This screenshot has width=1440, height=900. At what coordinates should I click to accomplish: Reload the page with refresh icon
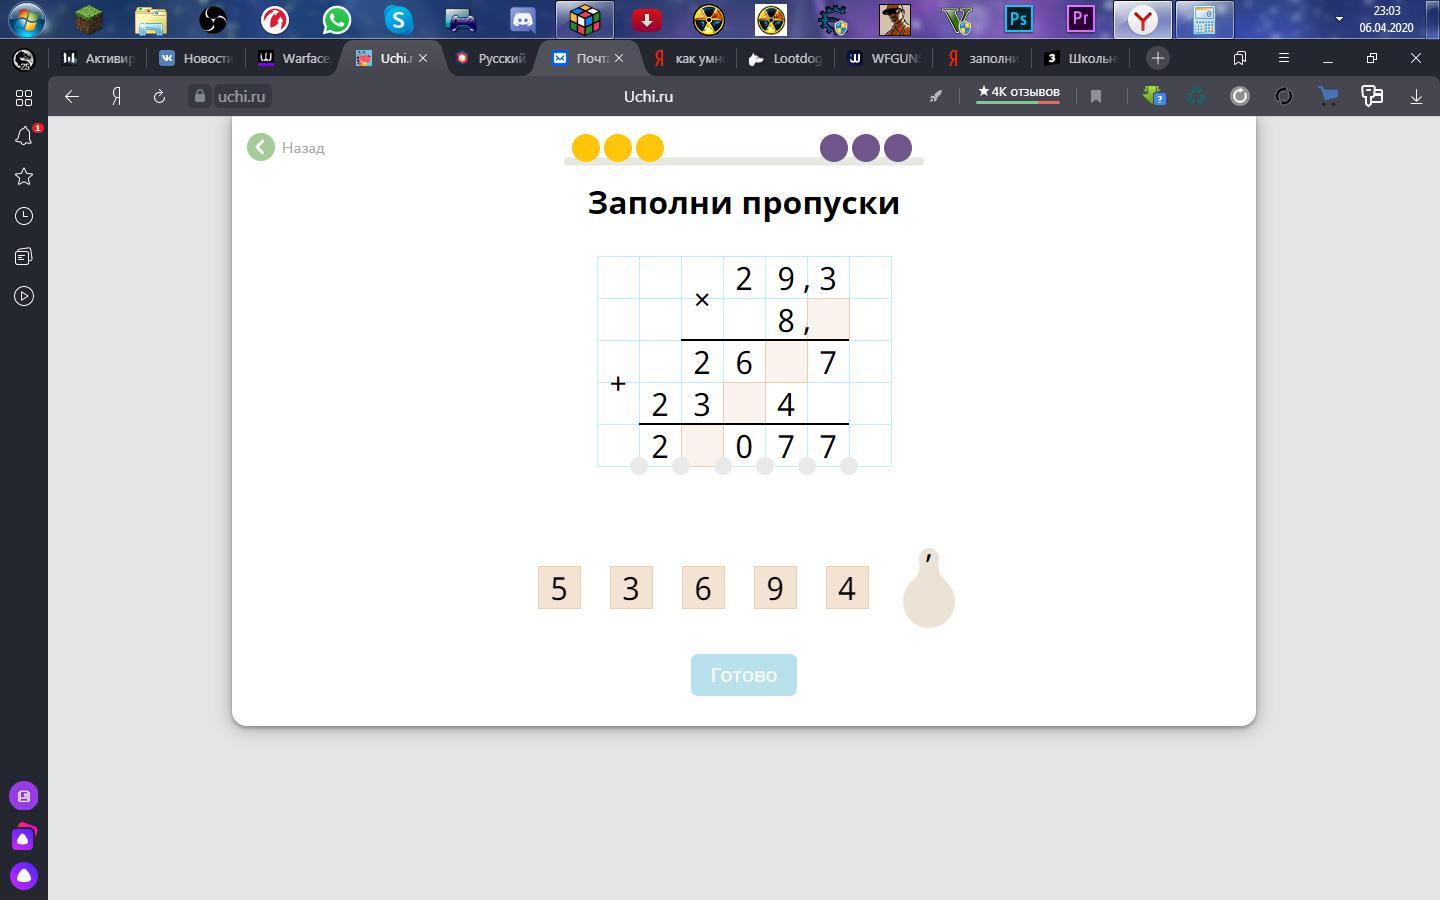(159, 97)
